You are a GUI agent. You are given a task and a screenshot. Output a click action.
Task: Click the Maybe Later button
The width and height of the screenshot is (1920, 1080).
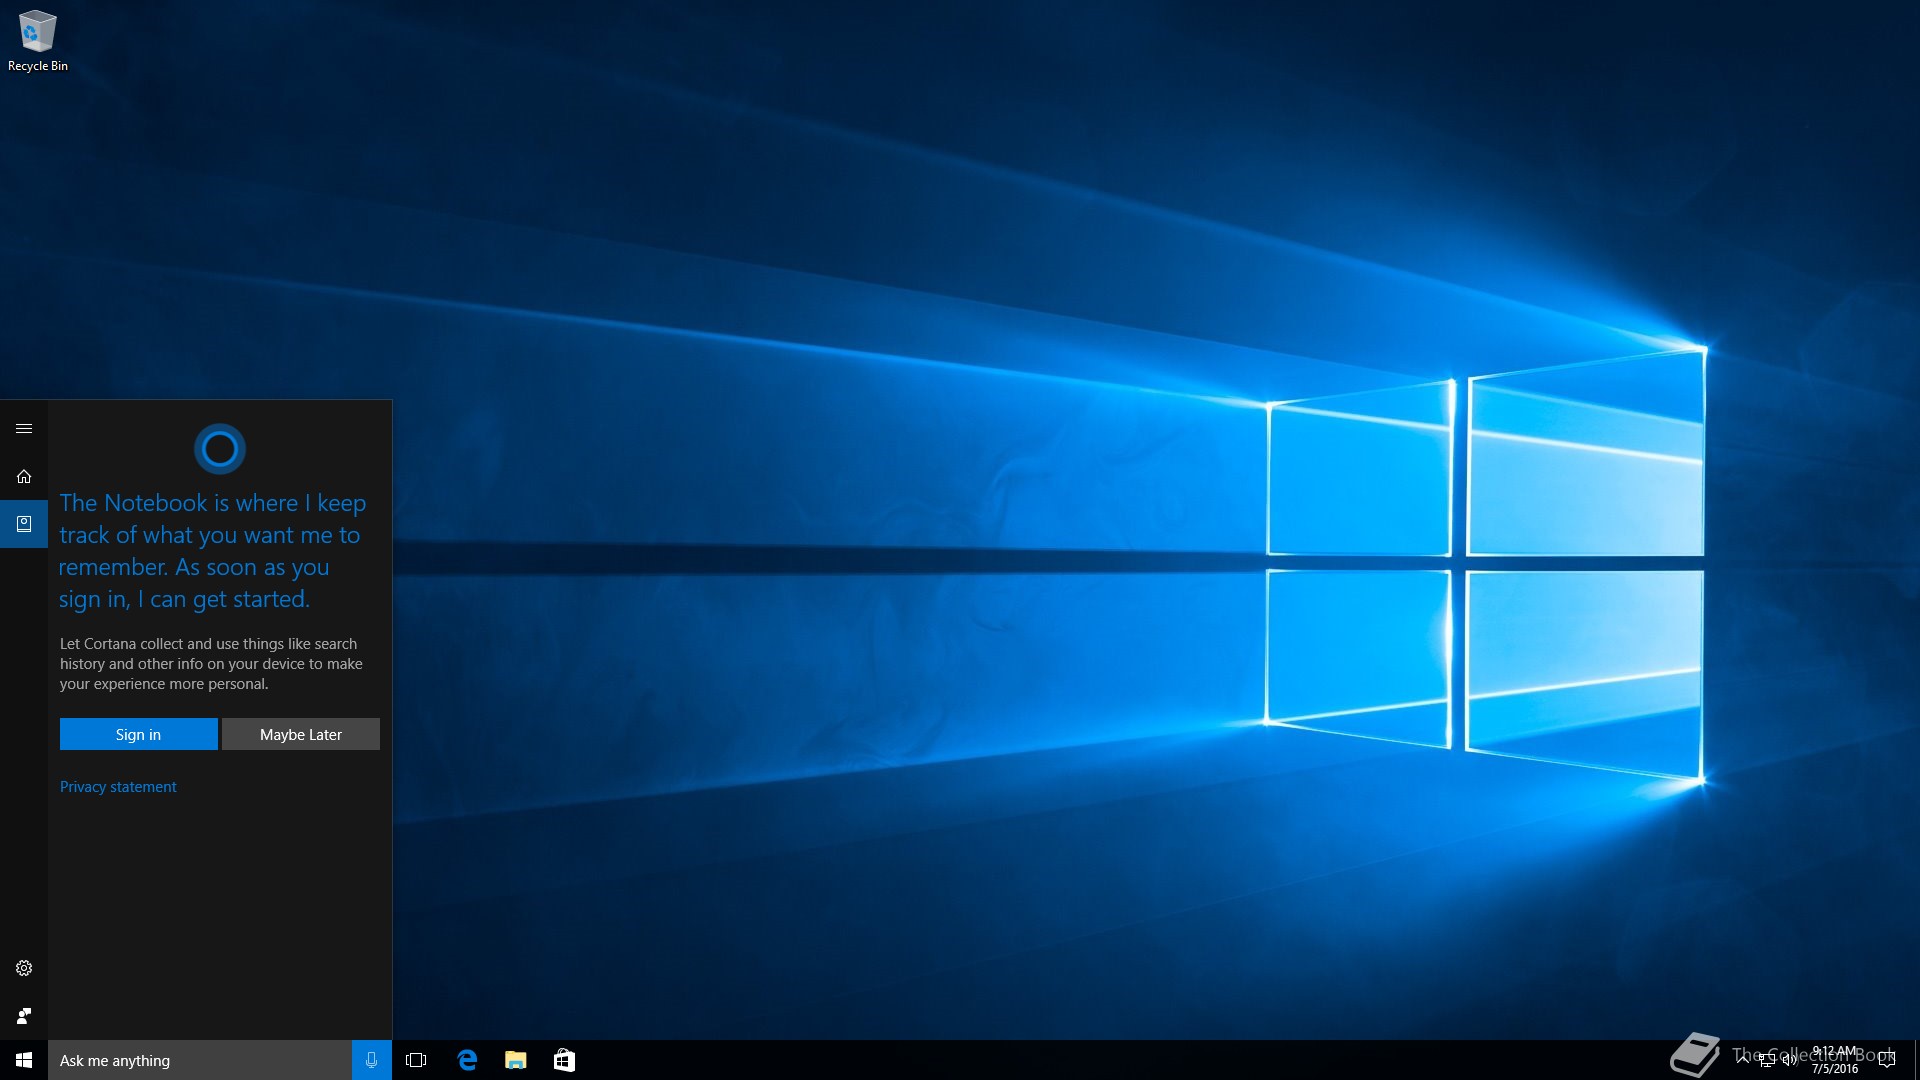[x=300, y=734]
